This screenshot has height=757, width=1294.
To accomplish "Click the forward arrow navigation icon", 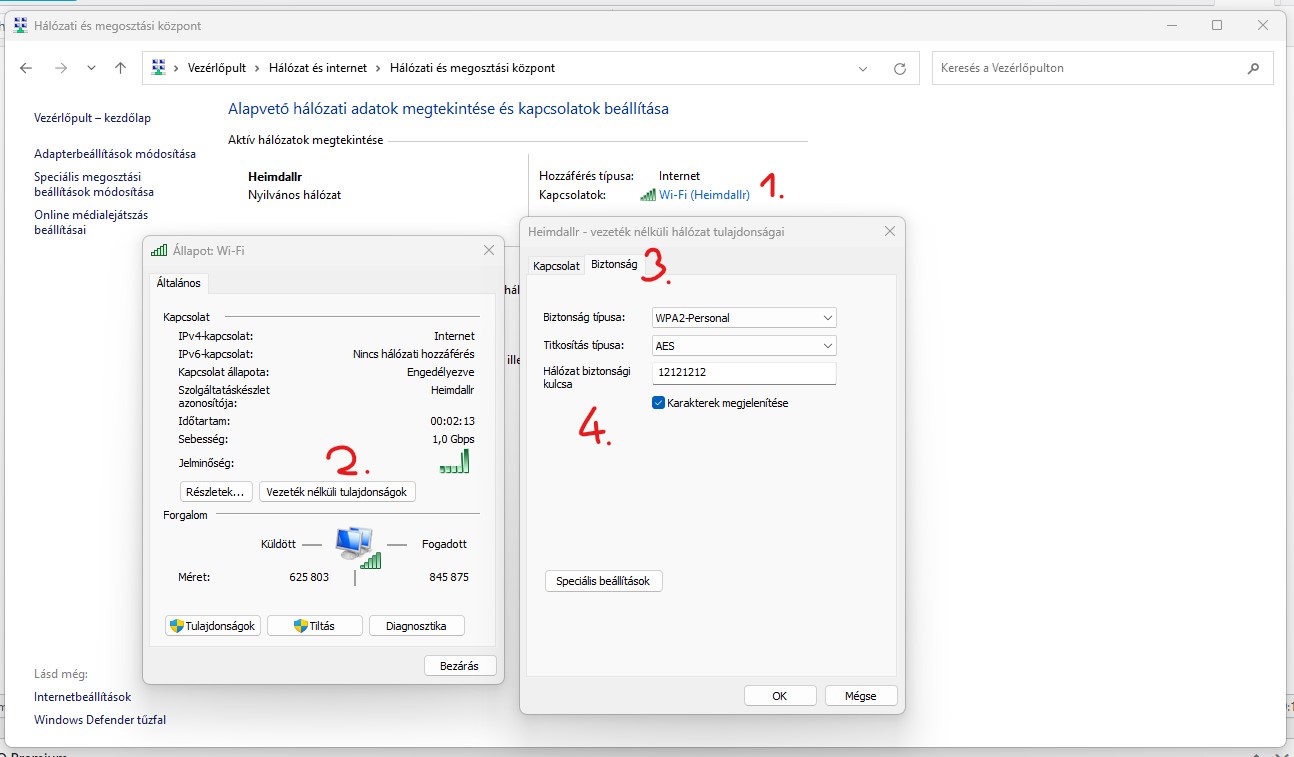I will pos(60,68).
